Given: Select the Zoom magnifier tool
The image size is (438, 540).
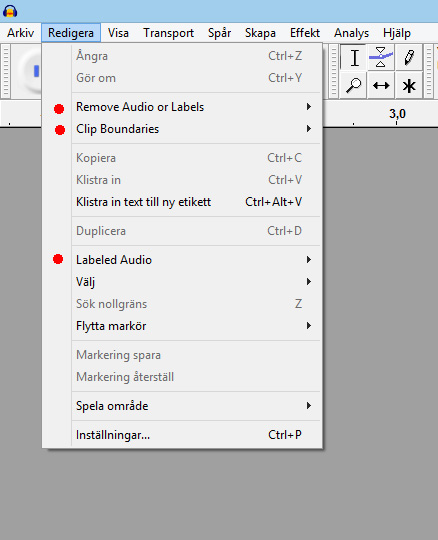Looking at the screenshot, I should 354,85.
